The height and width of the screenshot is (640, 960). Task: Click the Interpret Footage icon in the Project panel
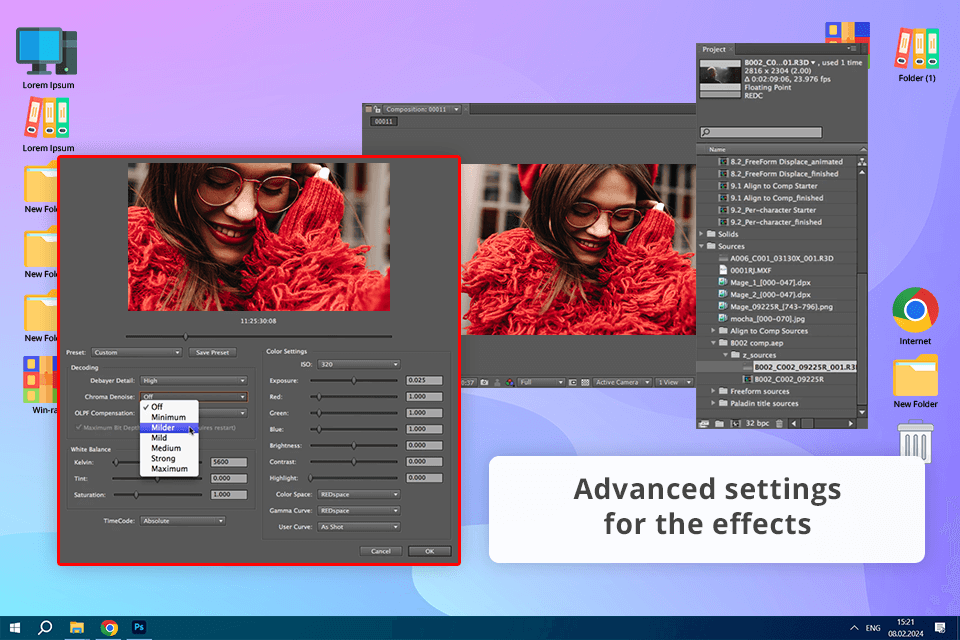tap(703, 423)
